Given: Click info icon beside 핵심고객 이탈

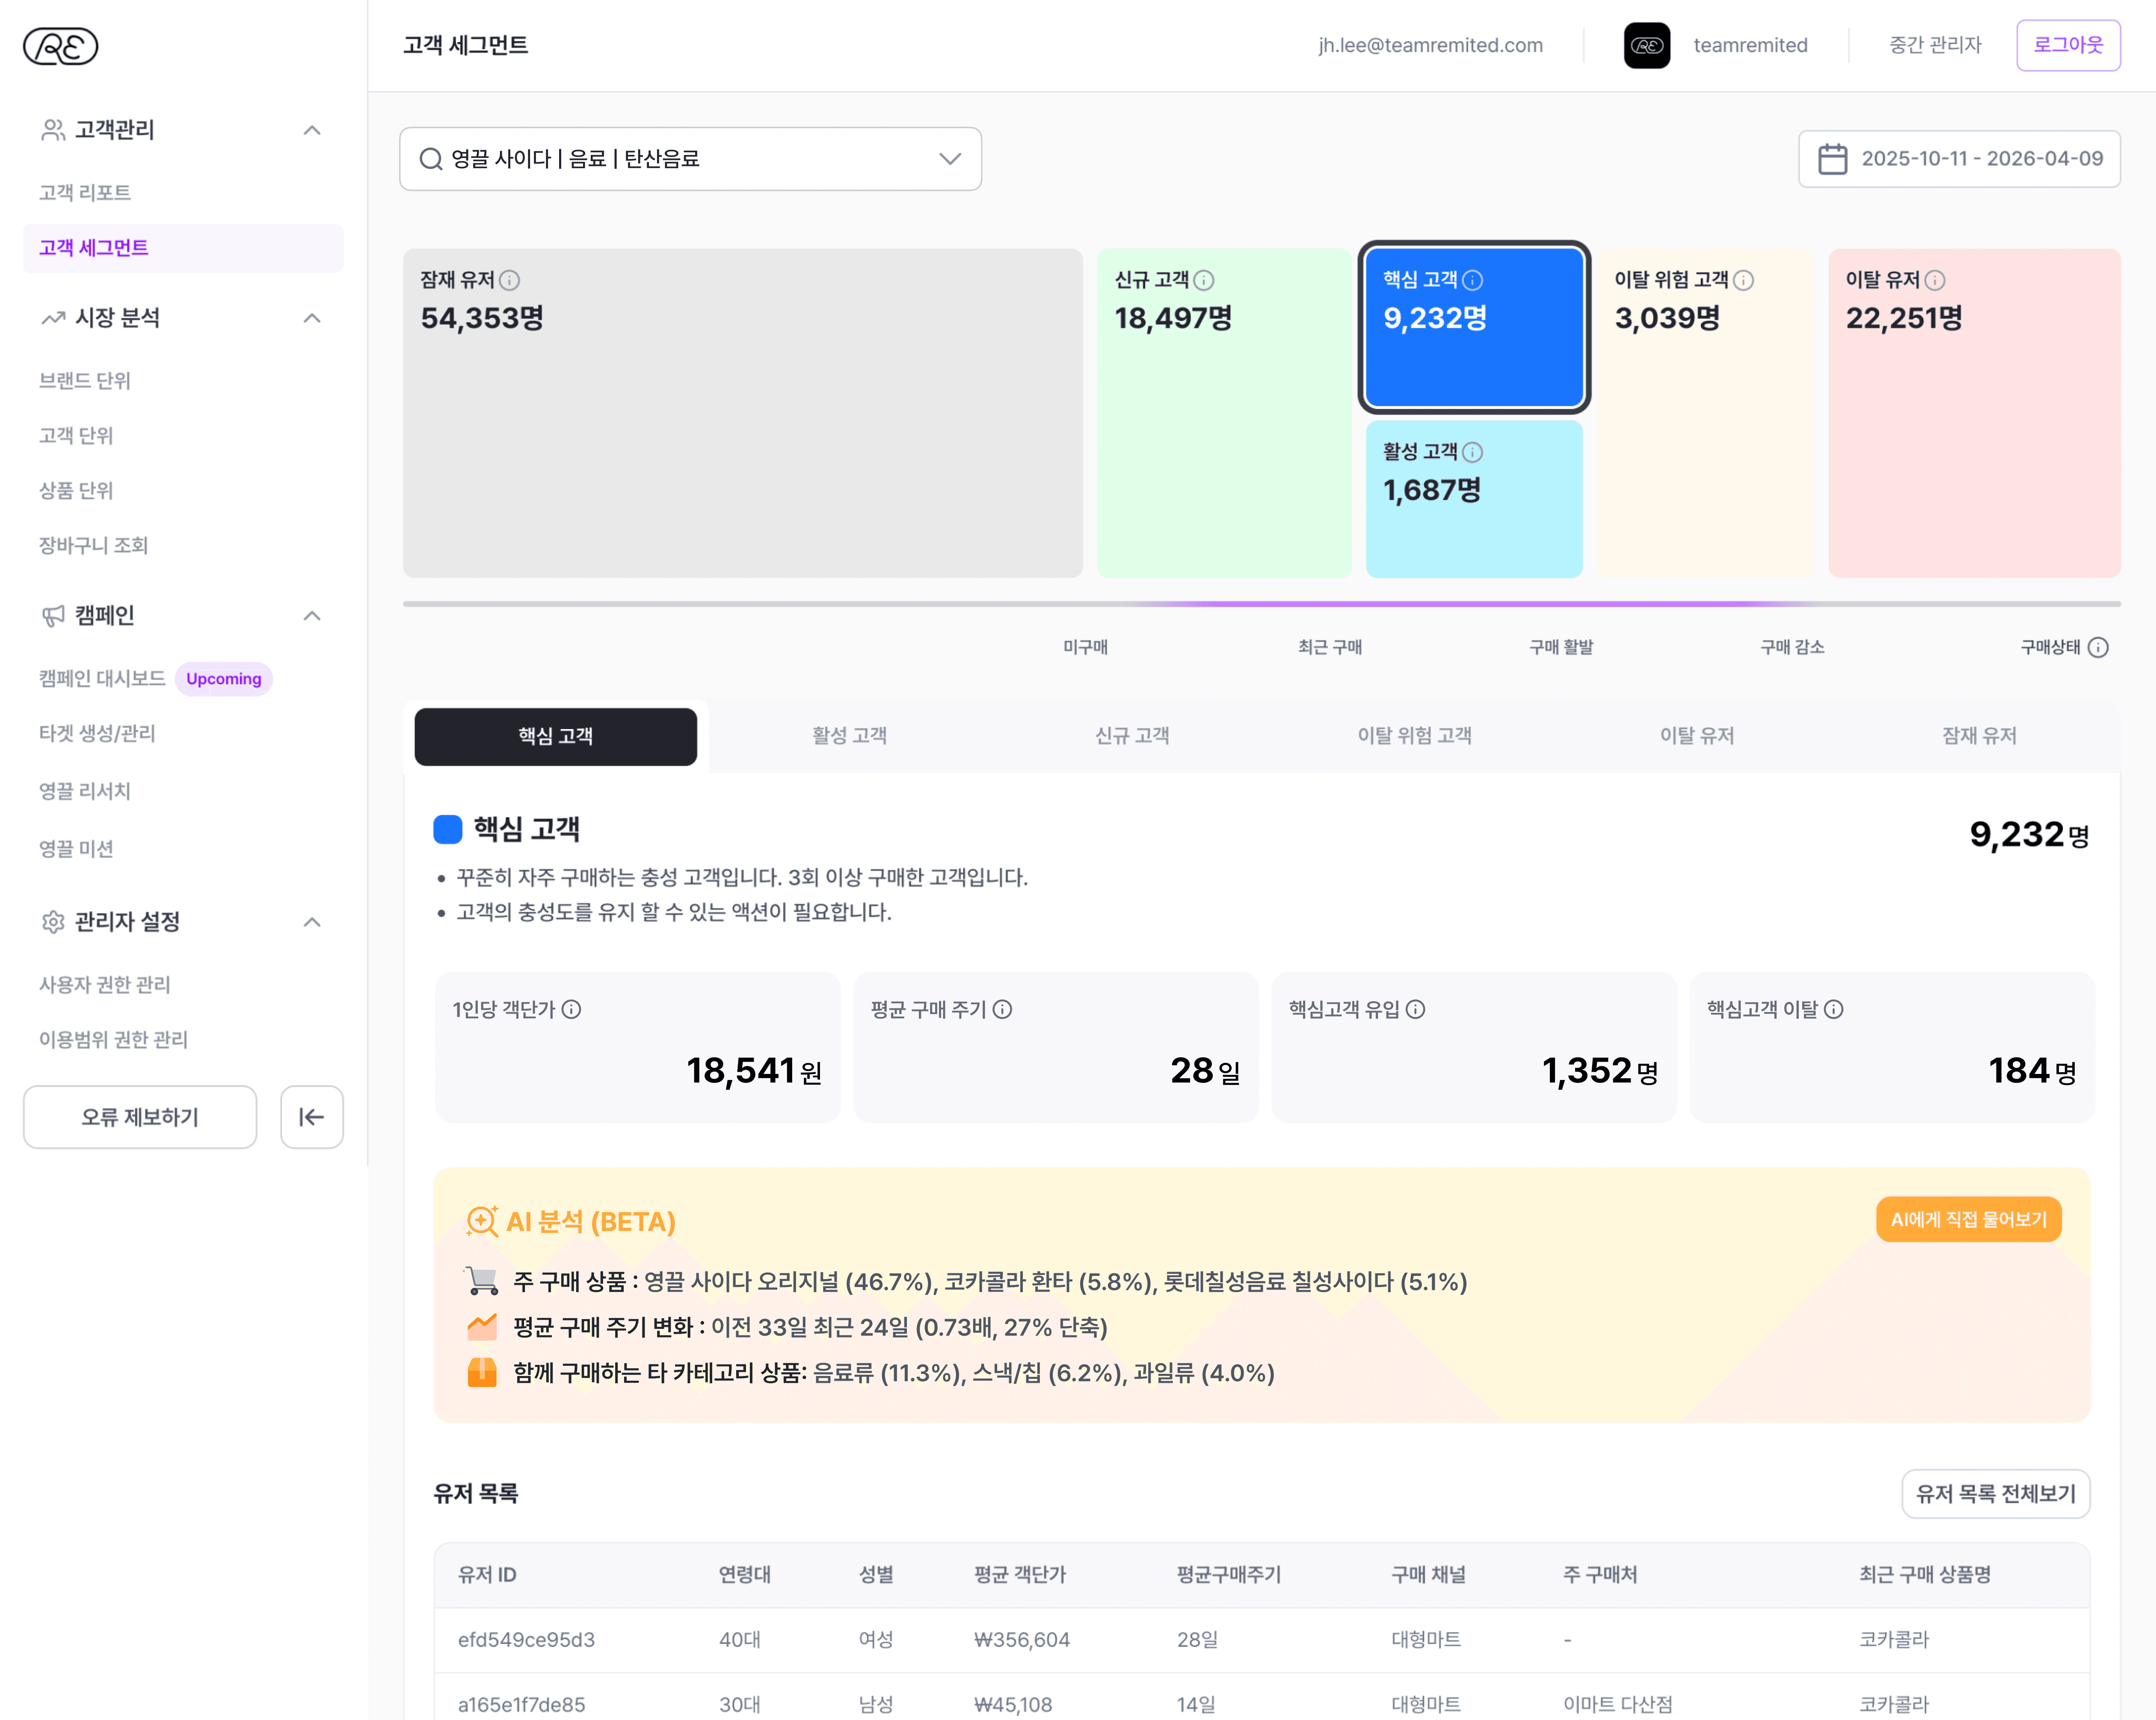Looking at the screenshot, I should pos(1833,1009).
